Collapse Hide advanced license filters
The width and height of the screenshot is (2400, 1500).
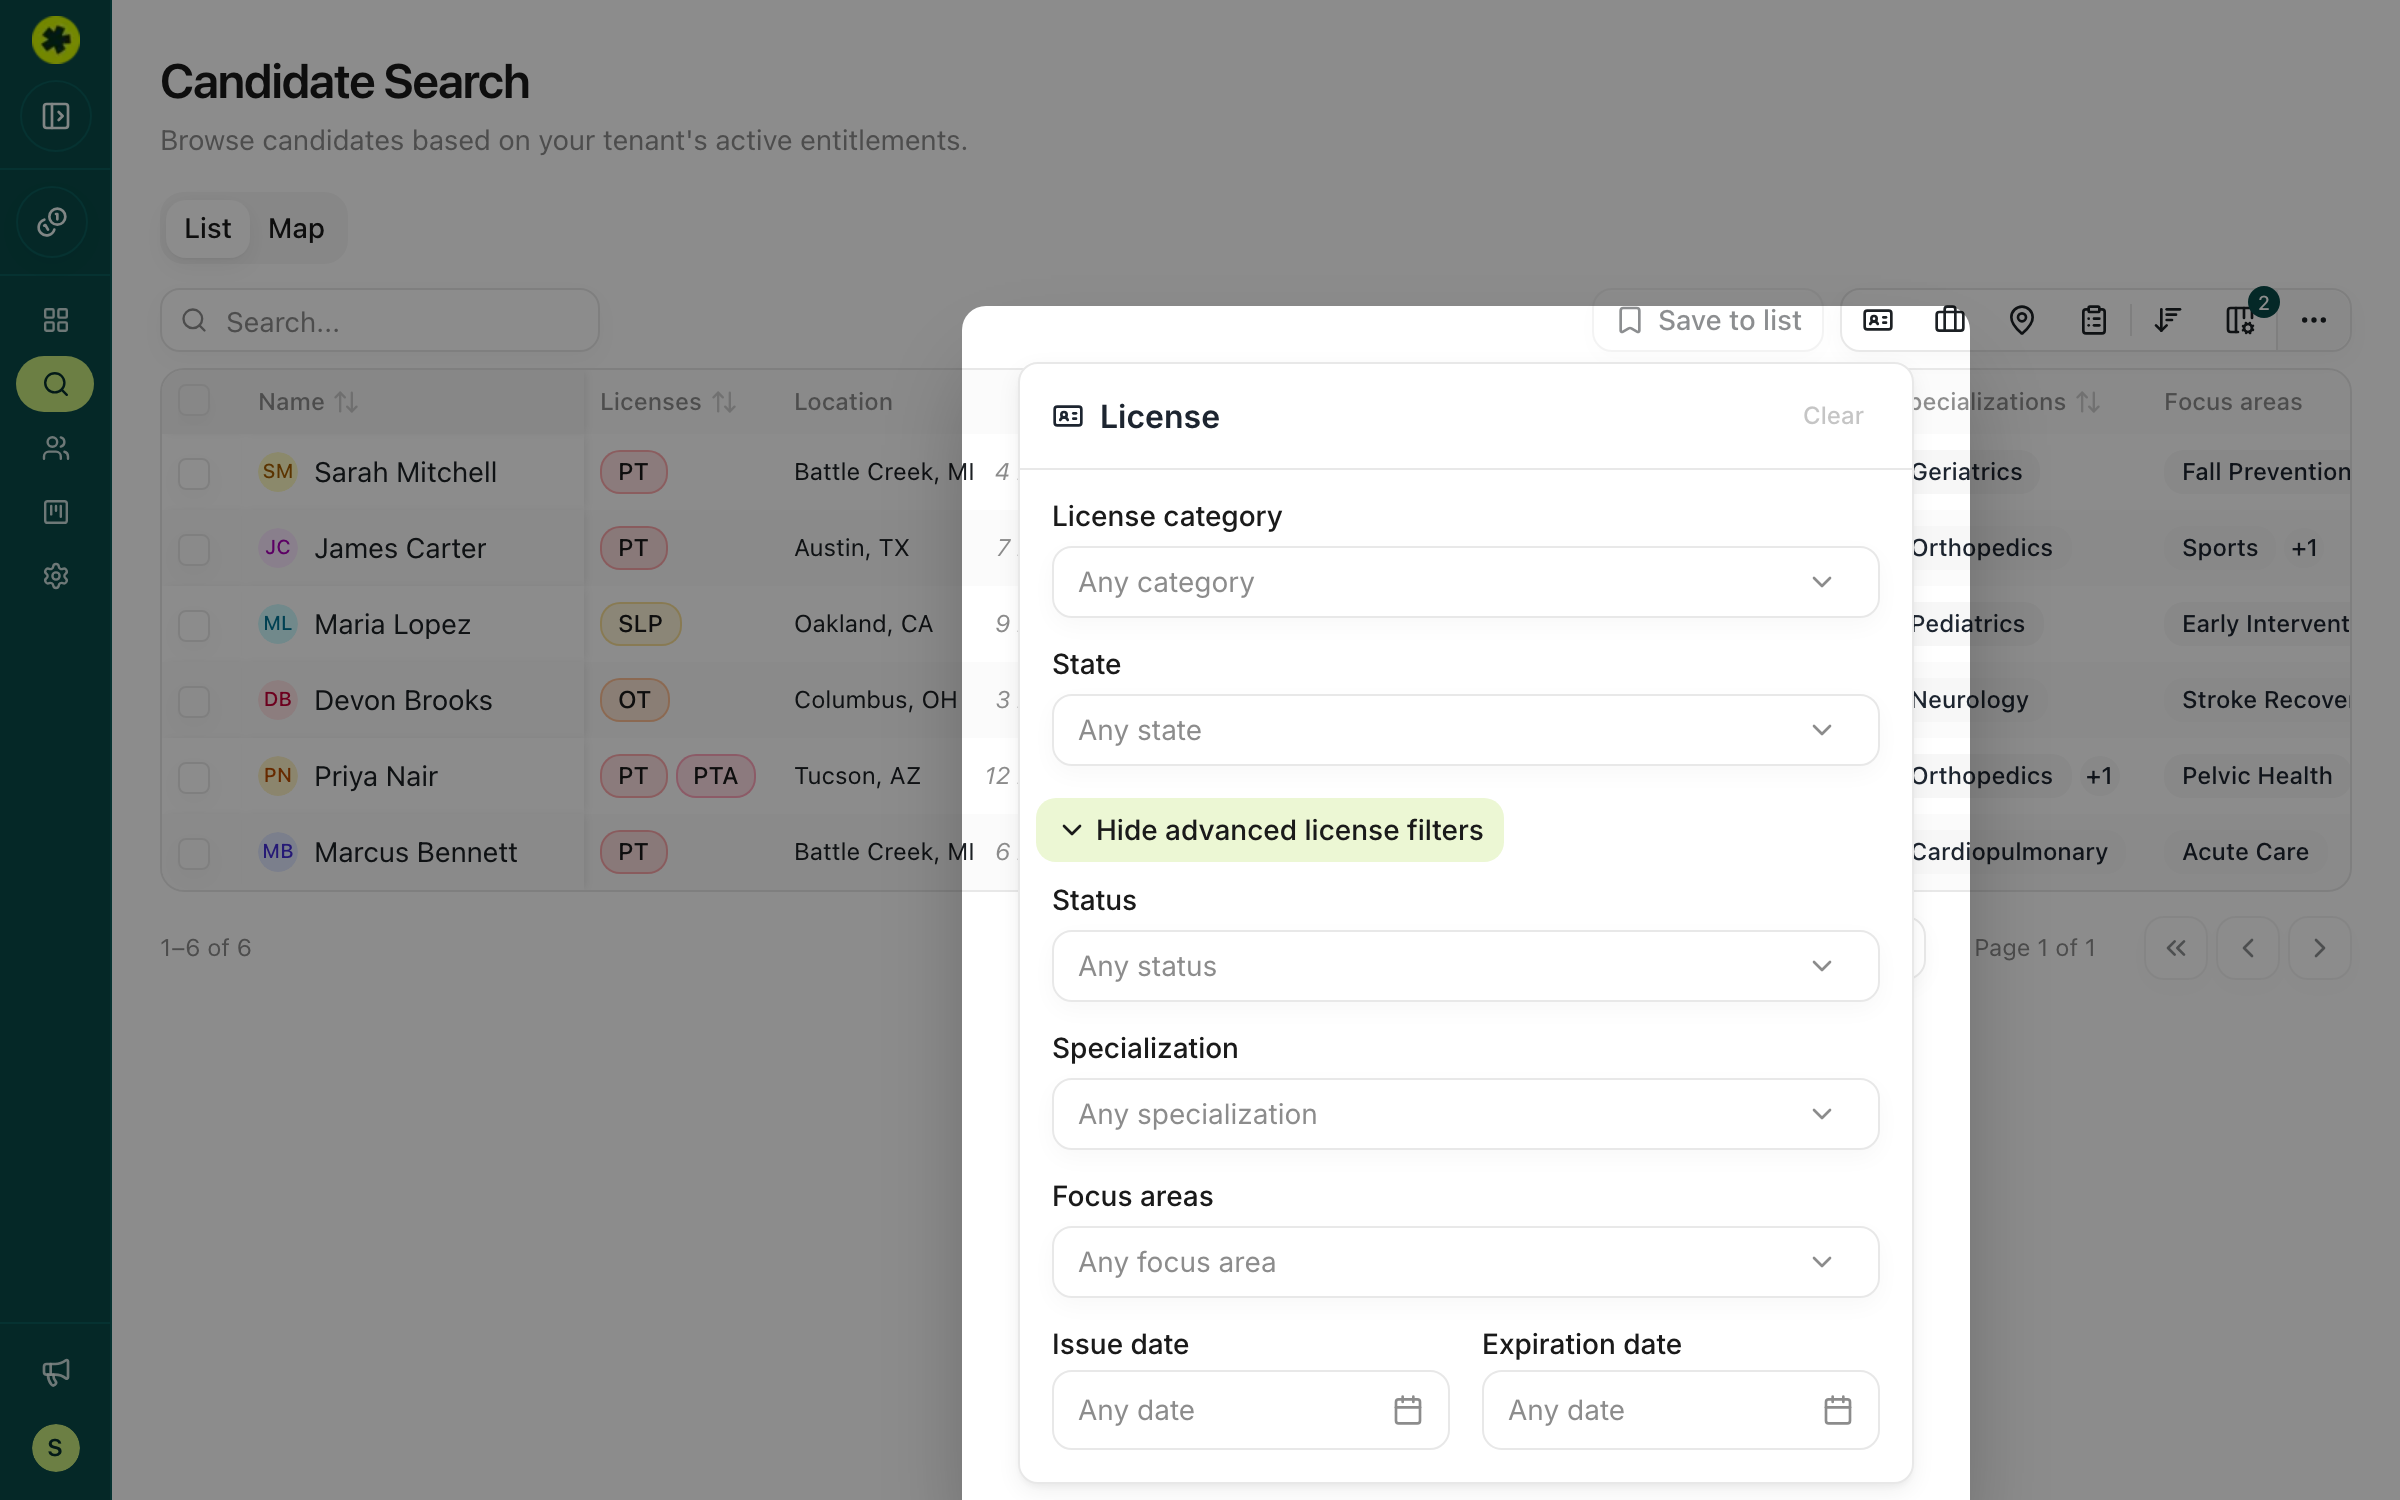coord(1270,830)
